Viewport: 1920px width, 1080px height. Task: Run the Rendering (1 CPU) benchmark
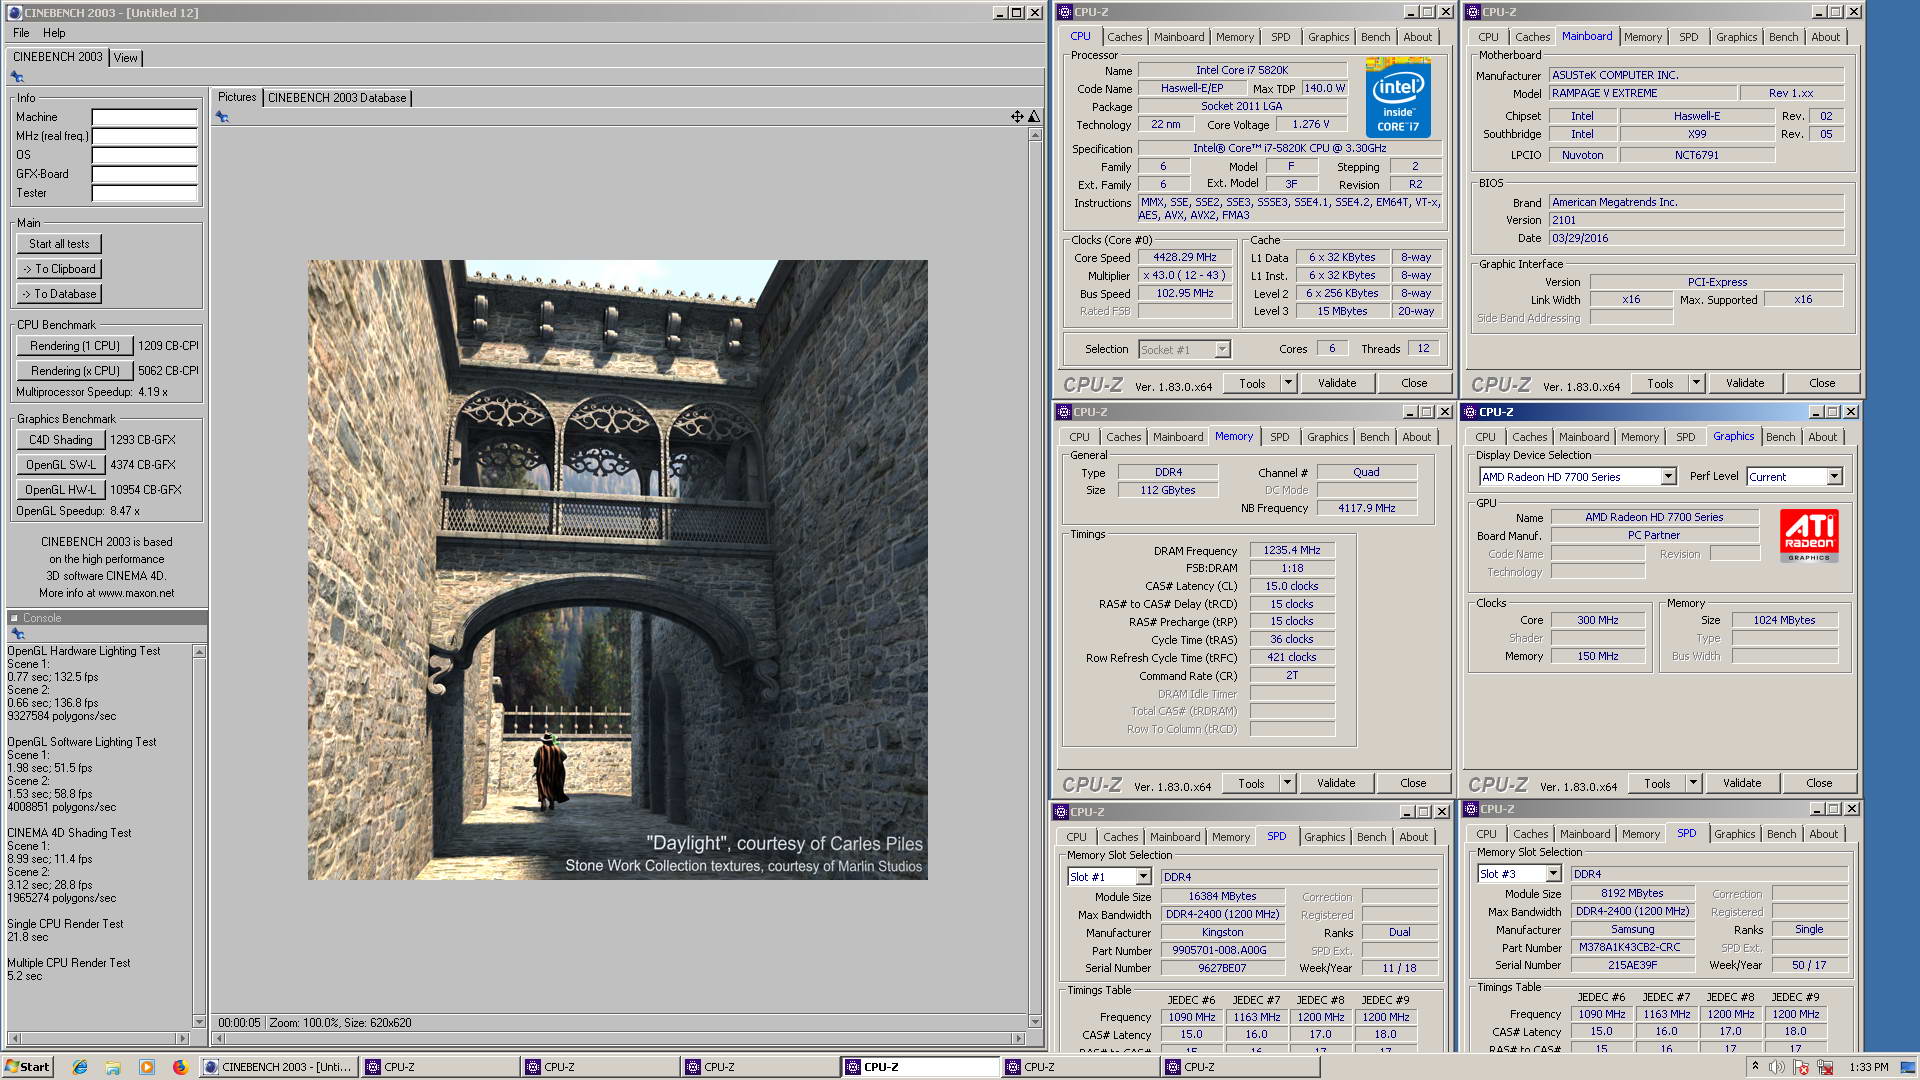pos(75,346)
